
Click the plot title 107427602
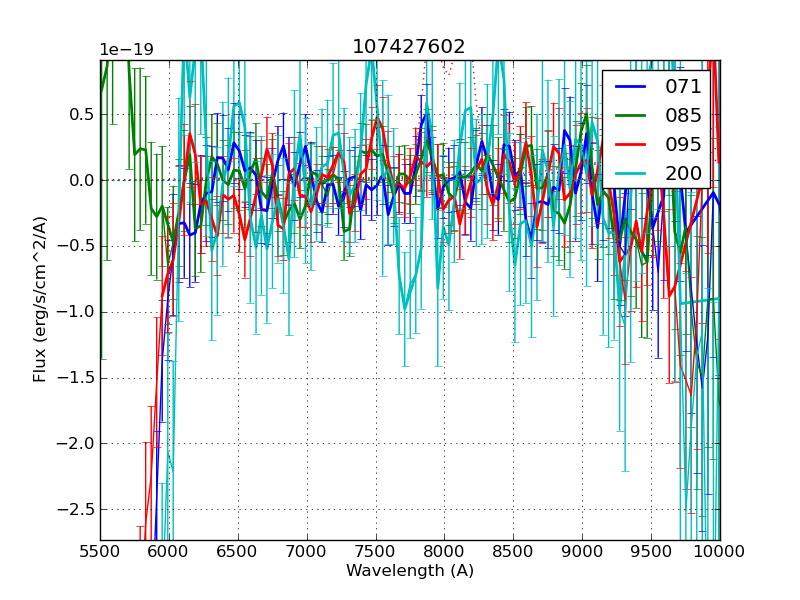409,47
